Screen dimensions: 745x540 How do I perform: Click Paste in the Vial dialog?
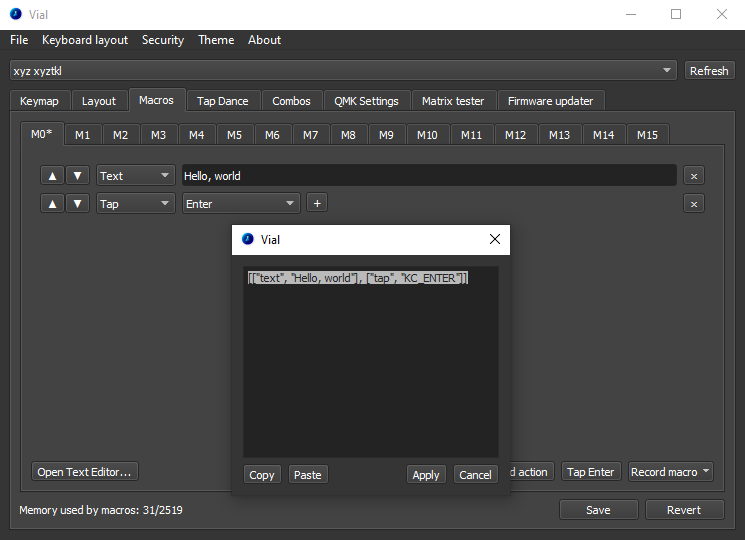[308, 474]
